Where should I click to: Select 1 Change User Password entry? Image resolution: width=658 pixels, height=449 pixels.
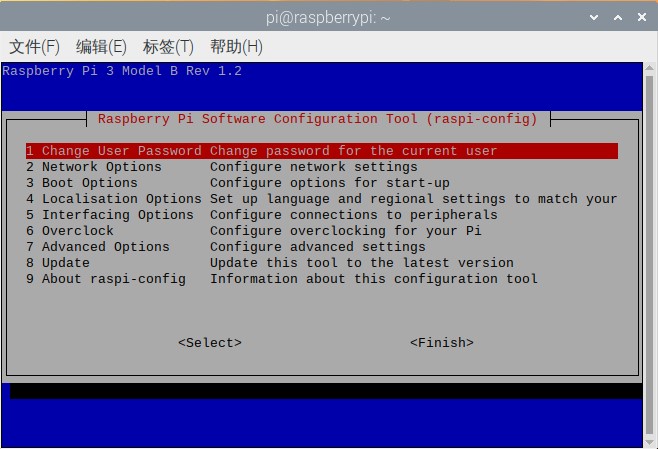tap(322, 151)
